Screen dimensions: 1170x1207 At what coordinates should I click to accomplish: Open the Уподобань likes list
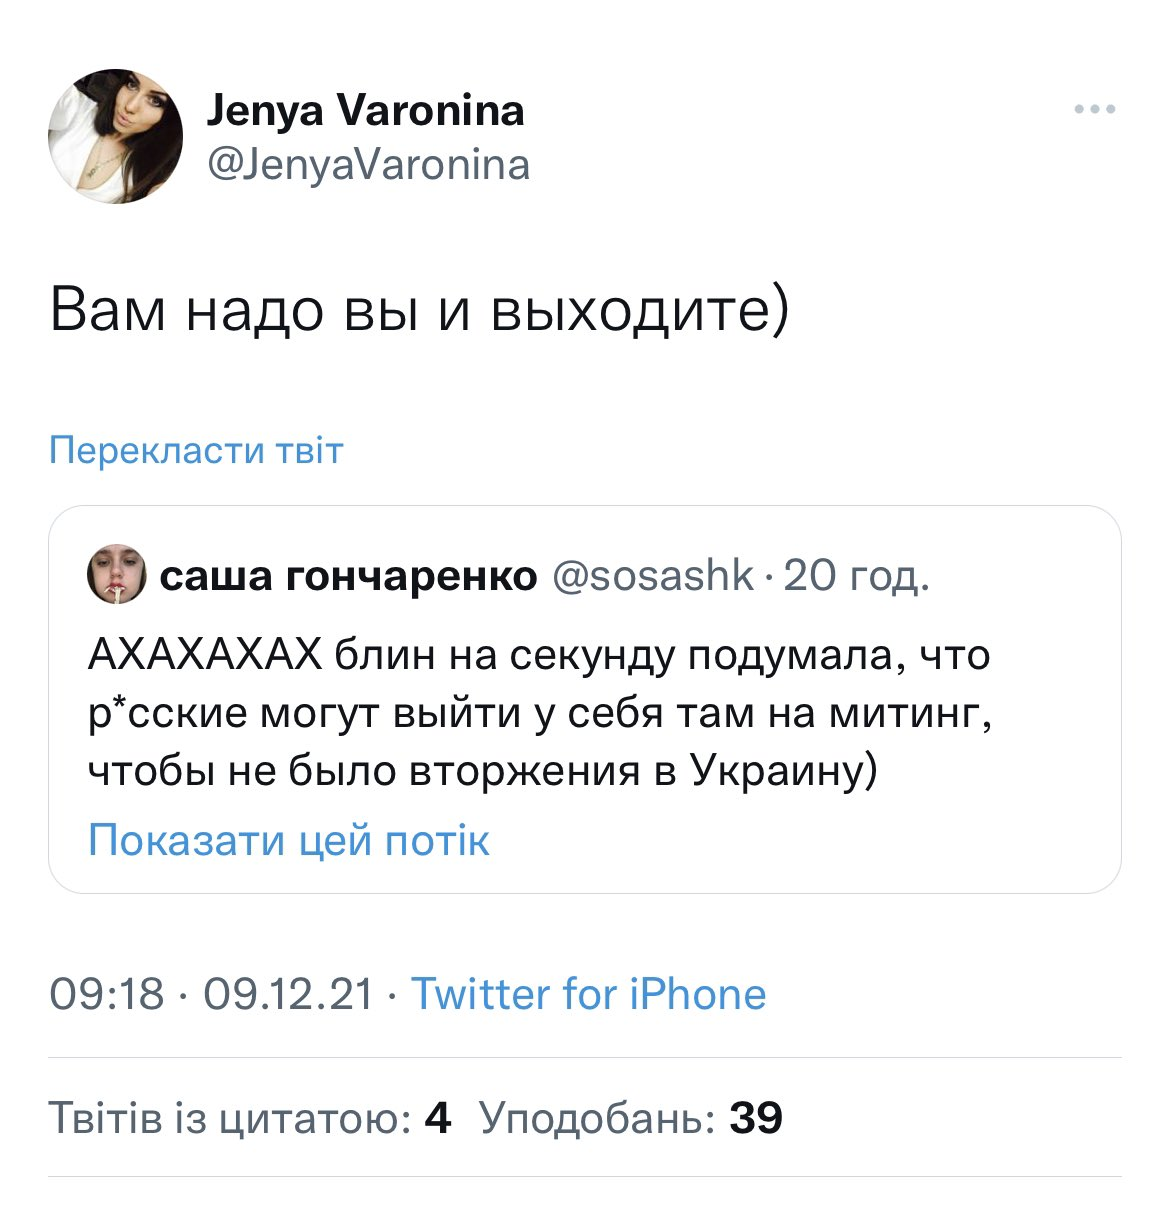coord(598,1118)
